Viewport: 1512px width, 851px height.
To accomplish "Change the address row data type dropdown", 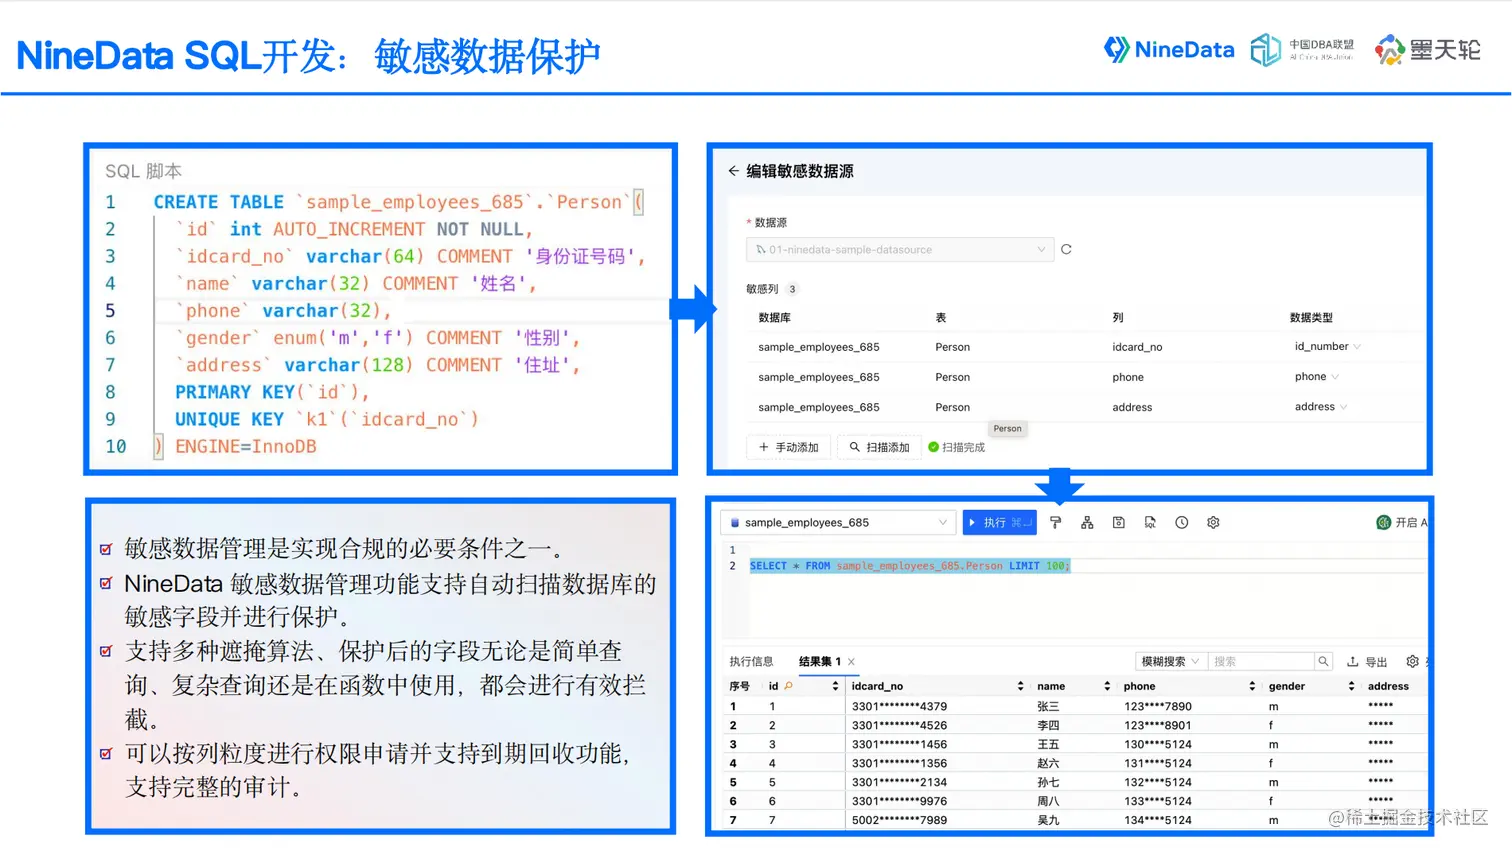I will tap(1320, 407).
